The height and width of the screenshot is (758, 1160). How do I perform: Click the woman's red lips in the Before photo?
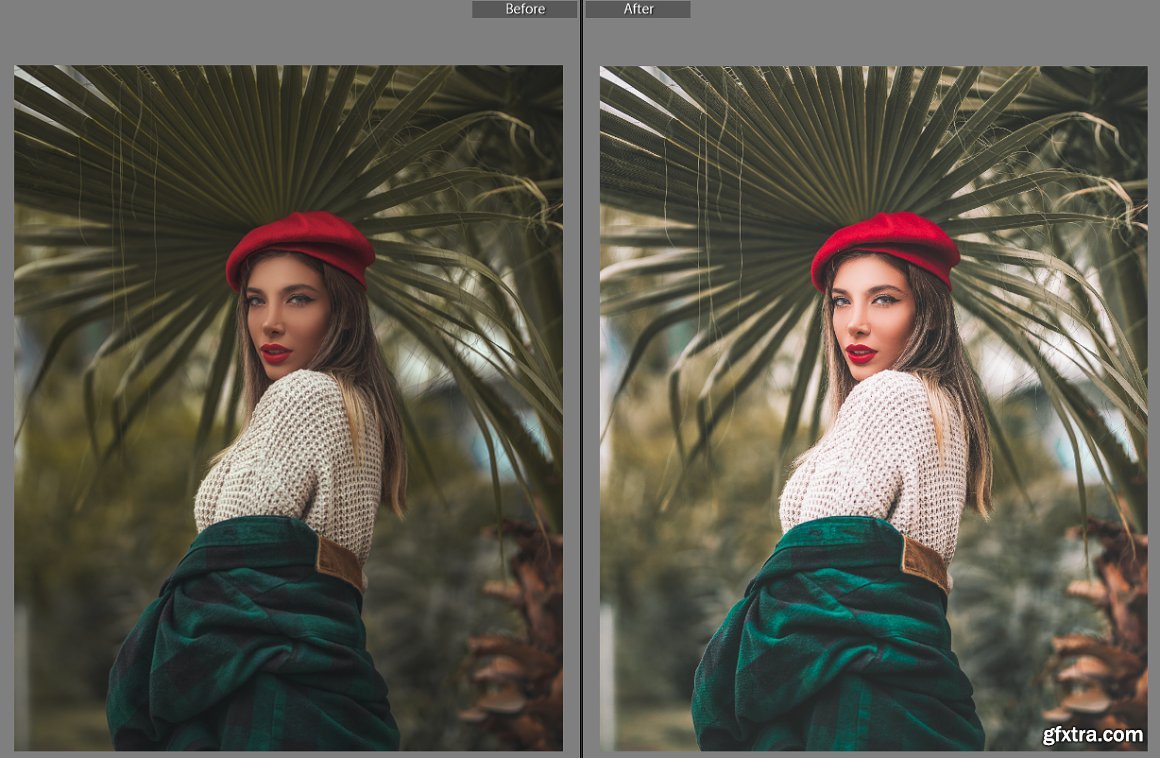(275, 352)
